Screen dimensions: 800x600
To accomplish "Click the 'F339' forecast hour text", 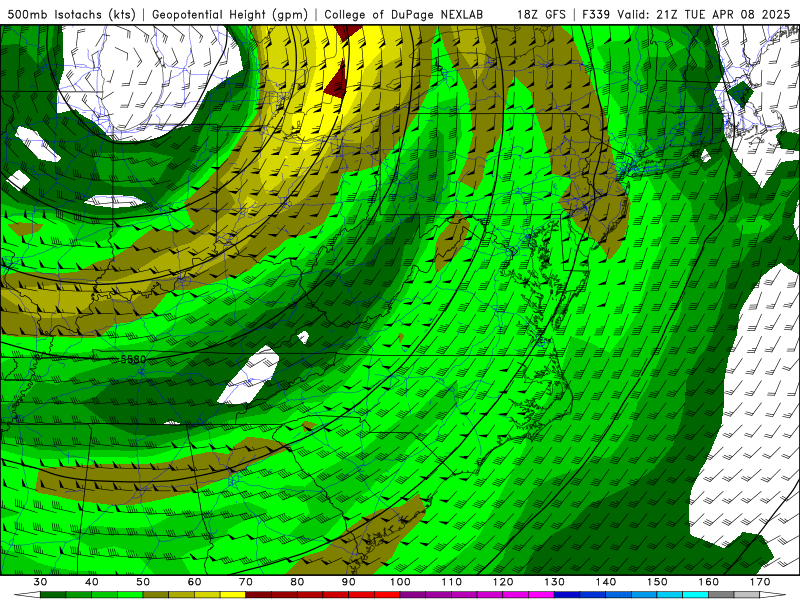I will (x=596, y=15).
